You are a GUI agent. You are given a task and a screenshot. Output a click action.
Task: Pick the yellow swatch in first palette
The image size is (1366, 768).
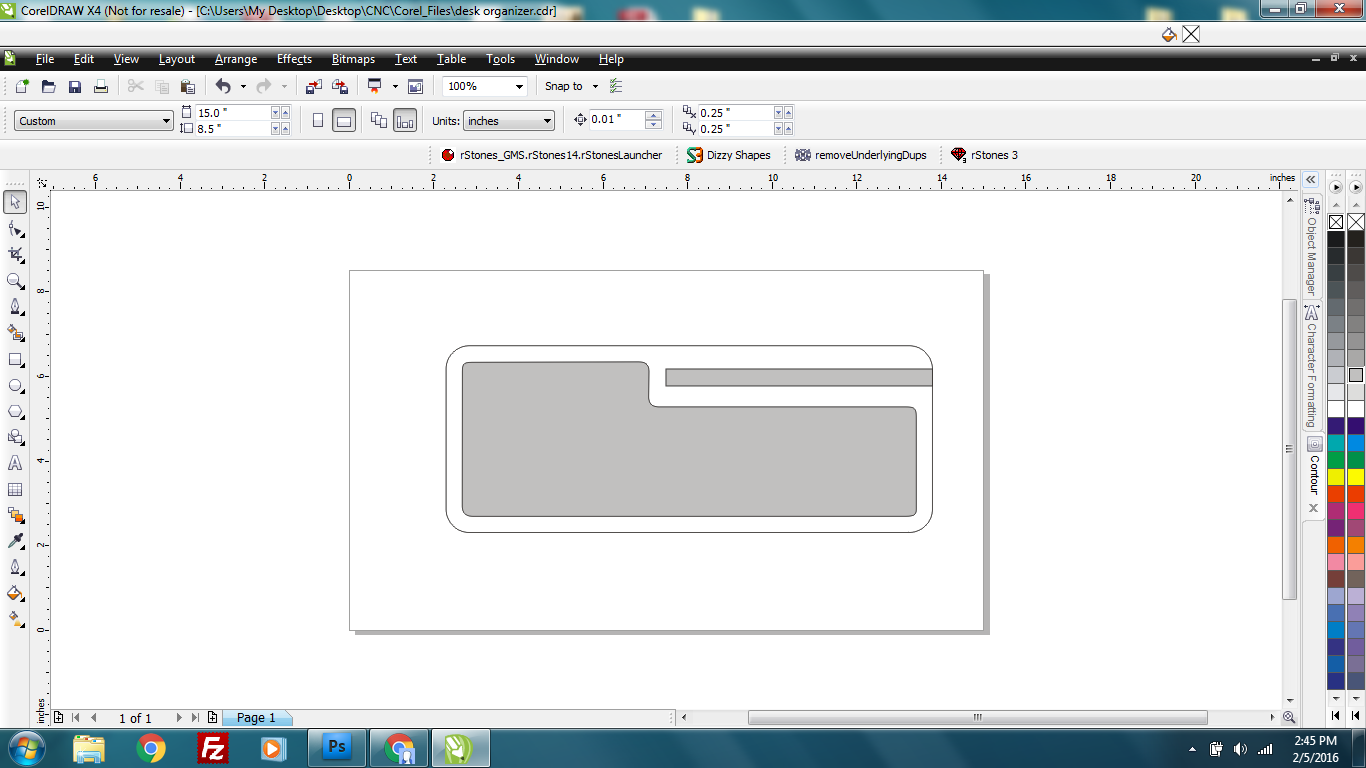(x=1336, y=477)
